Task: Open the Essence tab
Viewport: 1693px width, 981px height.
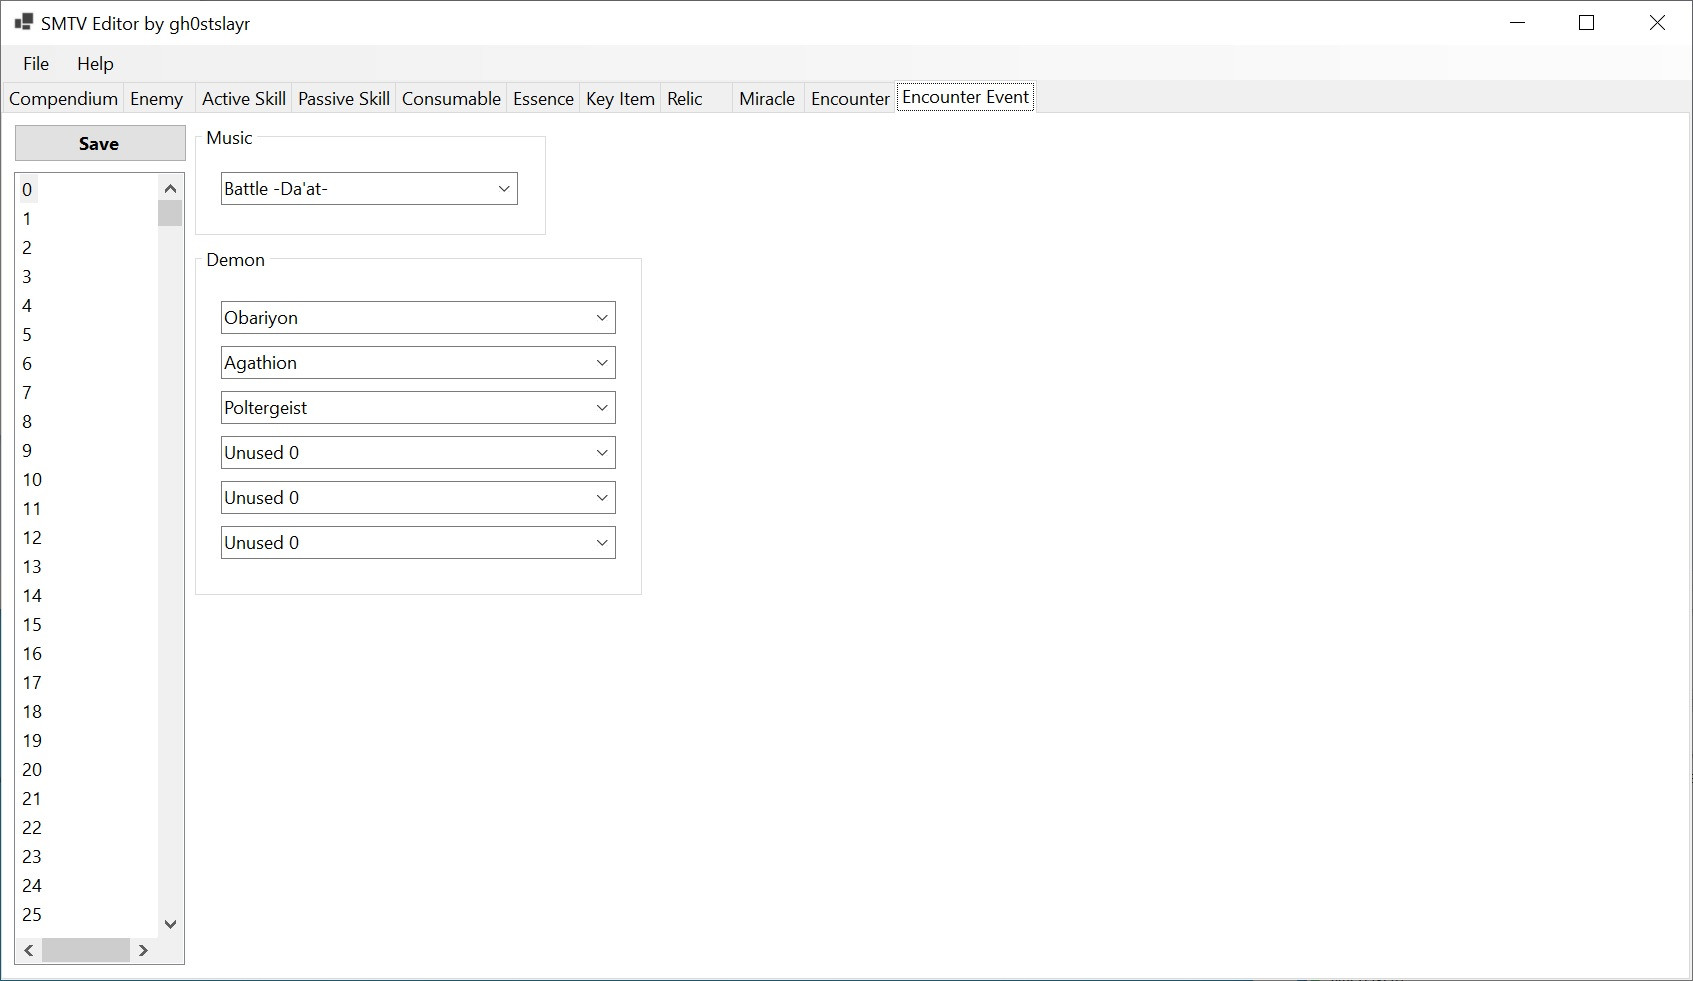Action: tap(543, 99)
